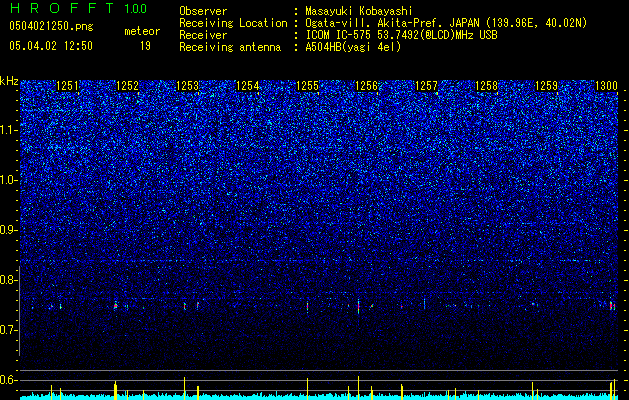Click the 1252 time marker

click(x=127, y=86)
